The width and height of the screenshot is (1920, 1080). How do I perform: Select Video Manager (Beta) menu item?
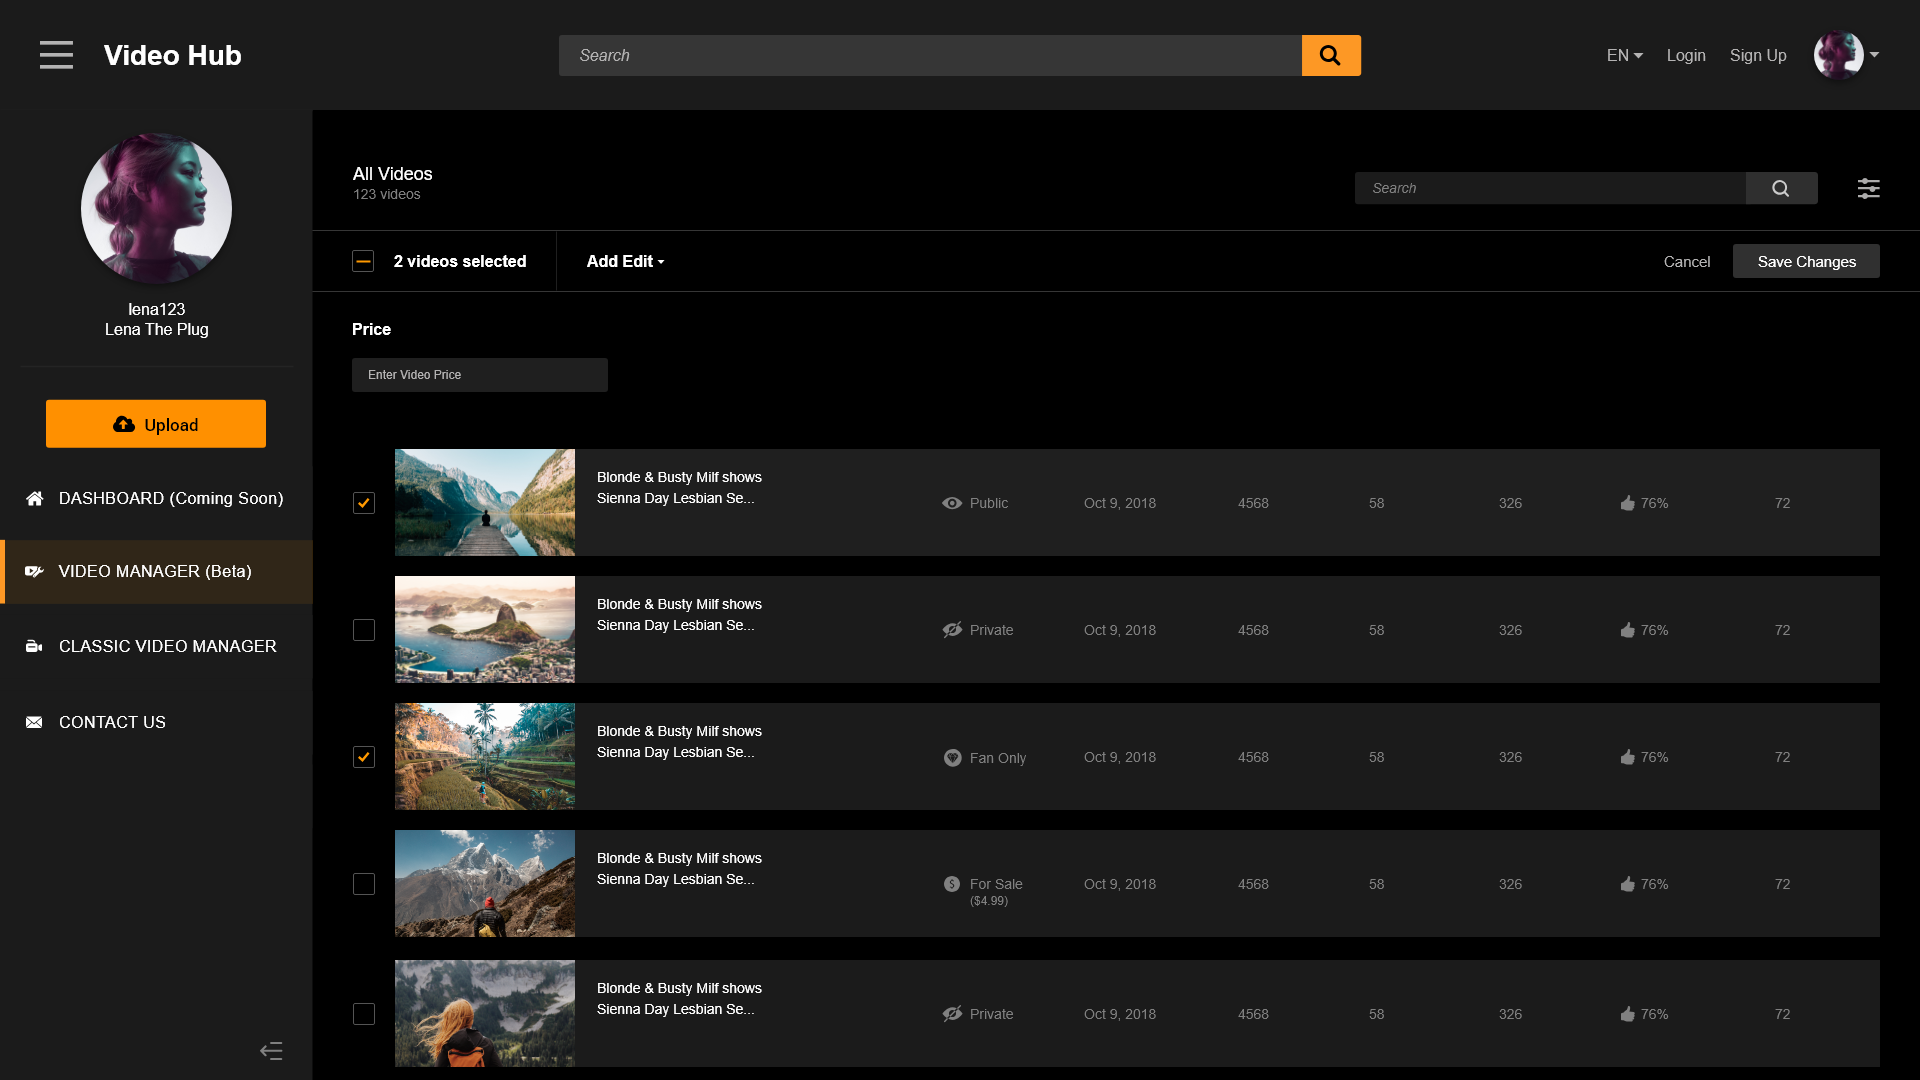156,571
